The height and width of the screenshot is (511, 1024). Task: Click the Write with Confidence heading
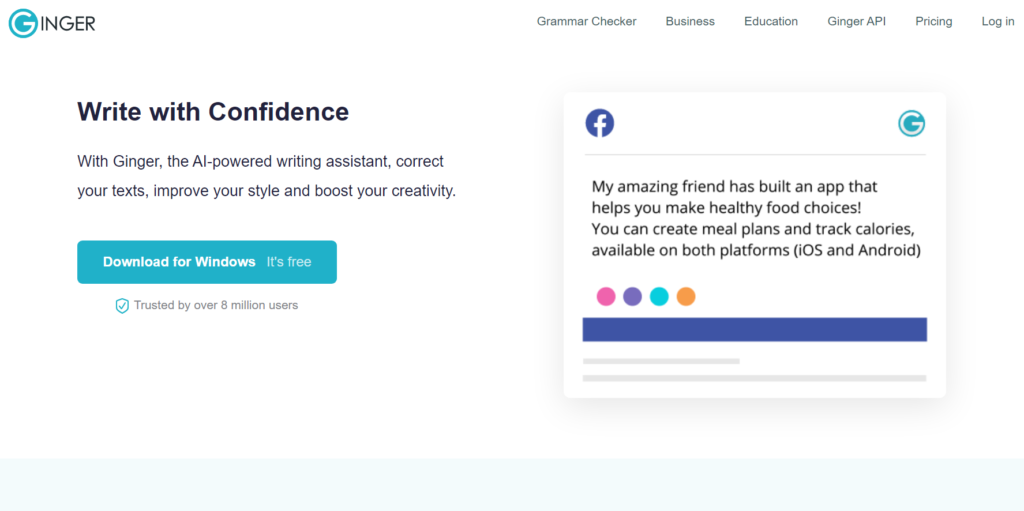[213, 112]
